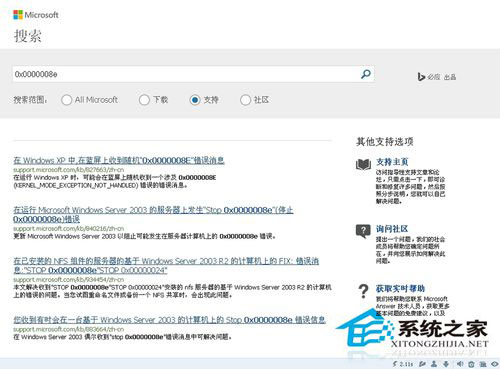
Task: Click the lightning load-time icon in status bar
Action: 395,364
